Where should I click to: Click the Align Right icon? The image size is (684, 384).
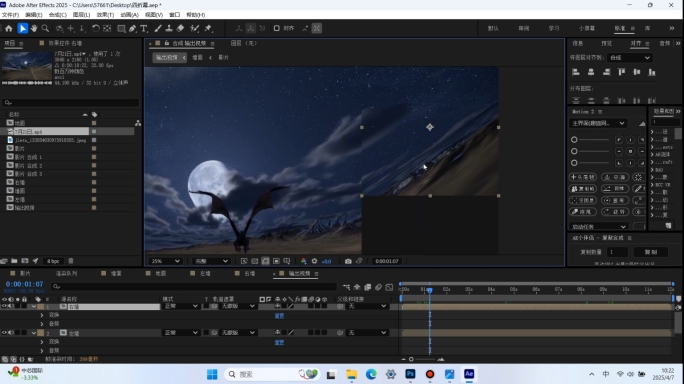[606, 72]
